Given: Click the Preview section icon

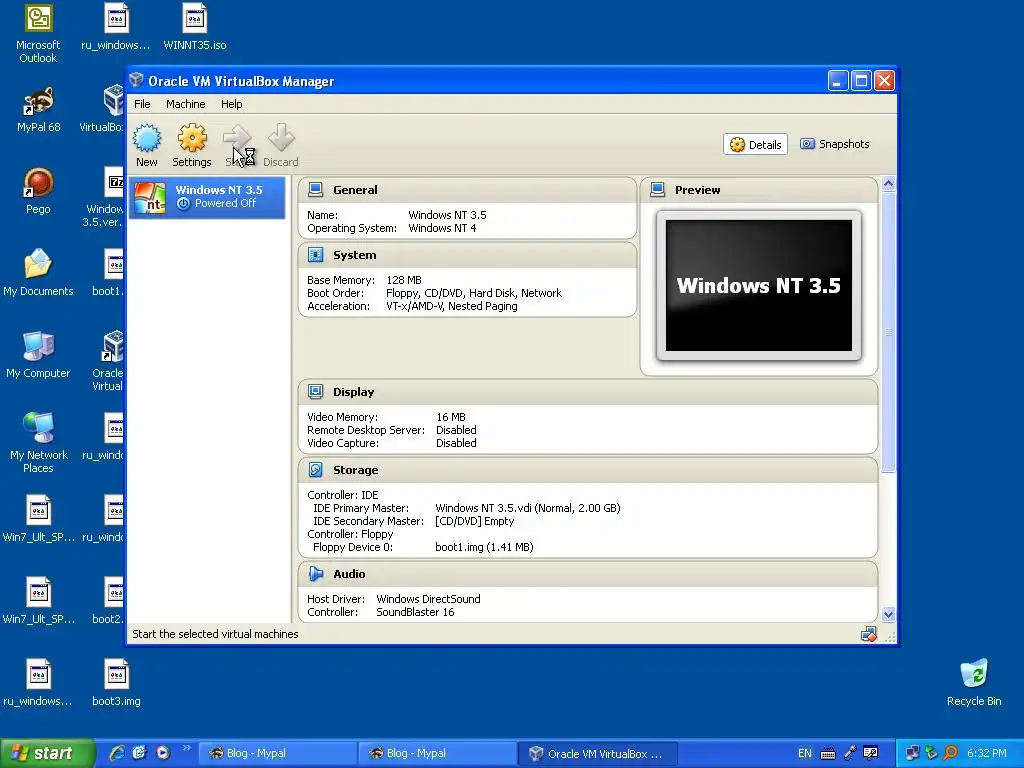Looking at the screenshot, I should tap(658, 190).
